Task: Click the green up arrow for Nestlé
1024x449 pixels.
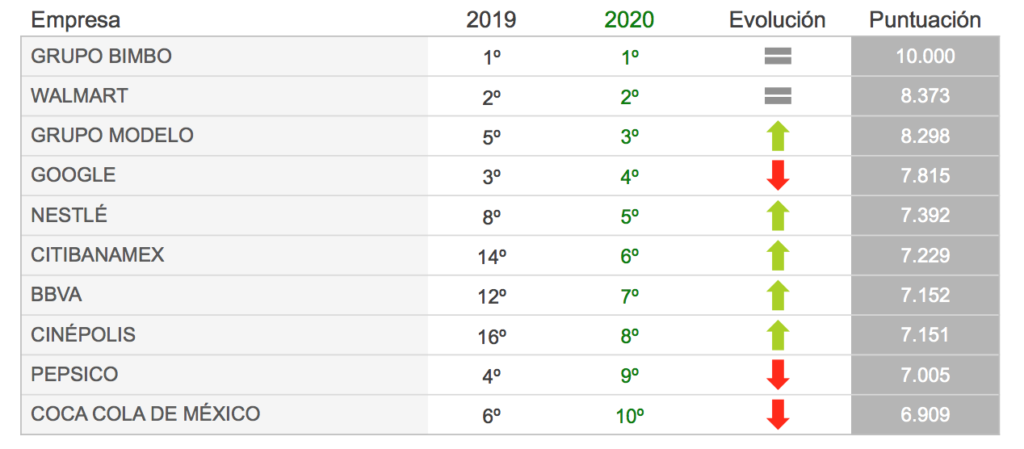Action: pos(778,215)
